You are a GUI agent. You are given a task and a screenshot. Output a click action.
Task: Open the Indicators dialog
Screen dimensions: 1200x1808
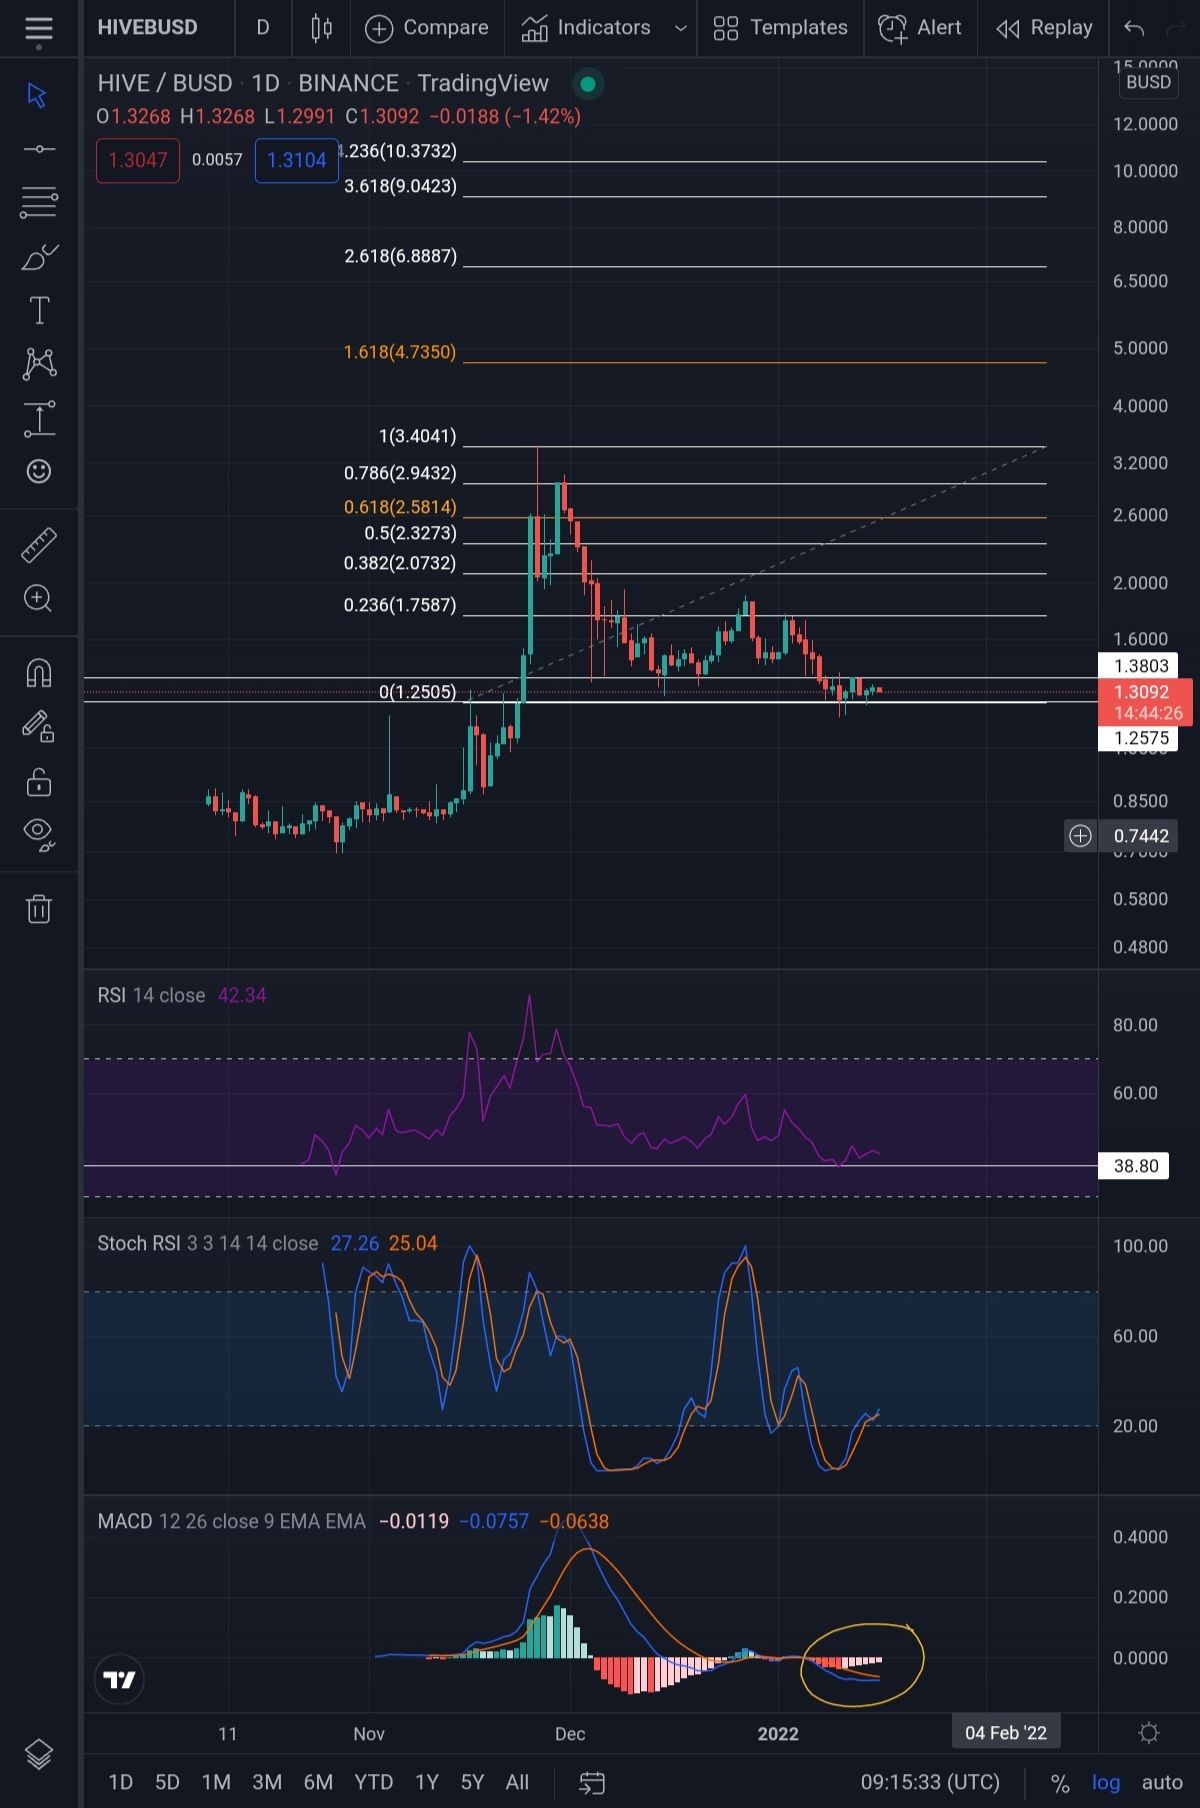point(586,28)
